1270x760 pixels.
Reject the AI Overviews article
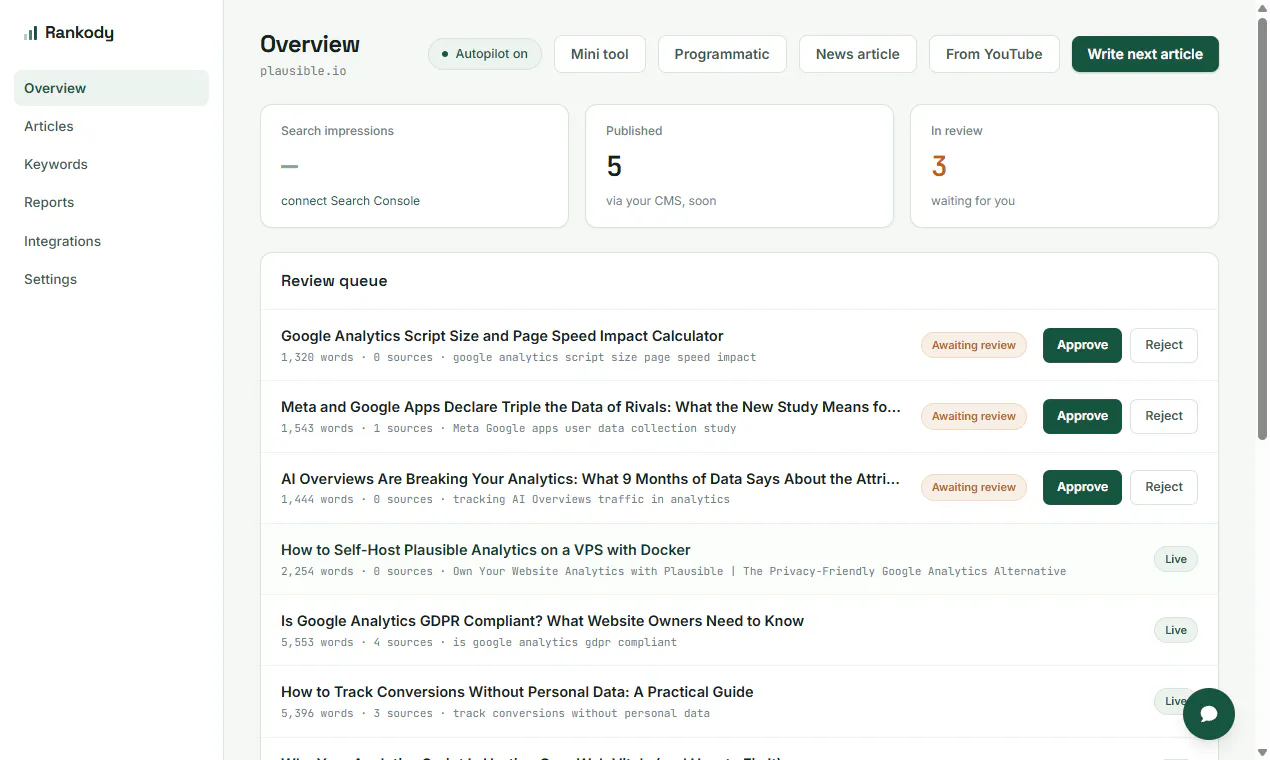point(1164,487)
